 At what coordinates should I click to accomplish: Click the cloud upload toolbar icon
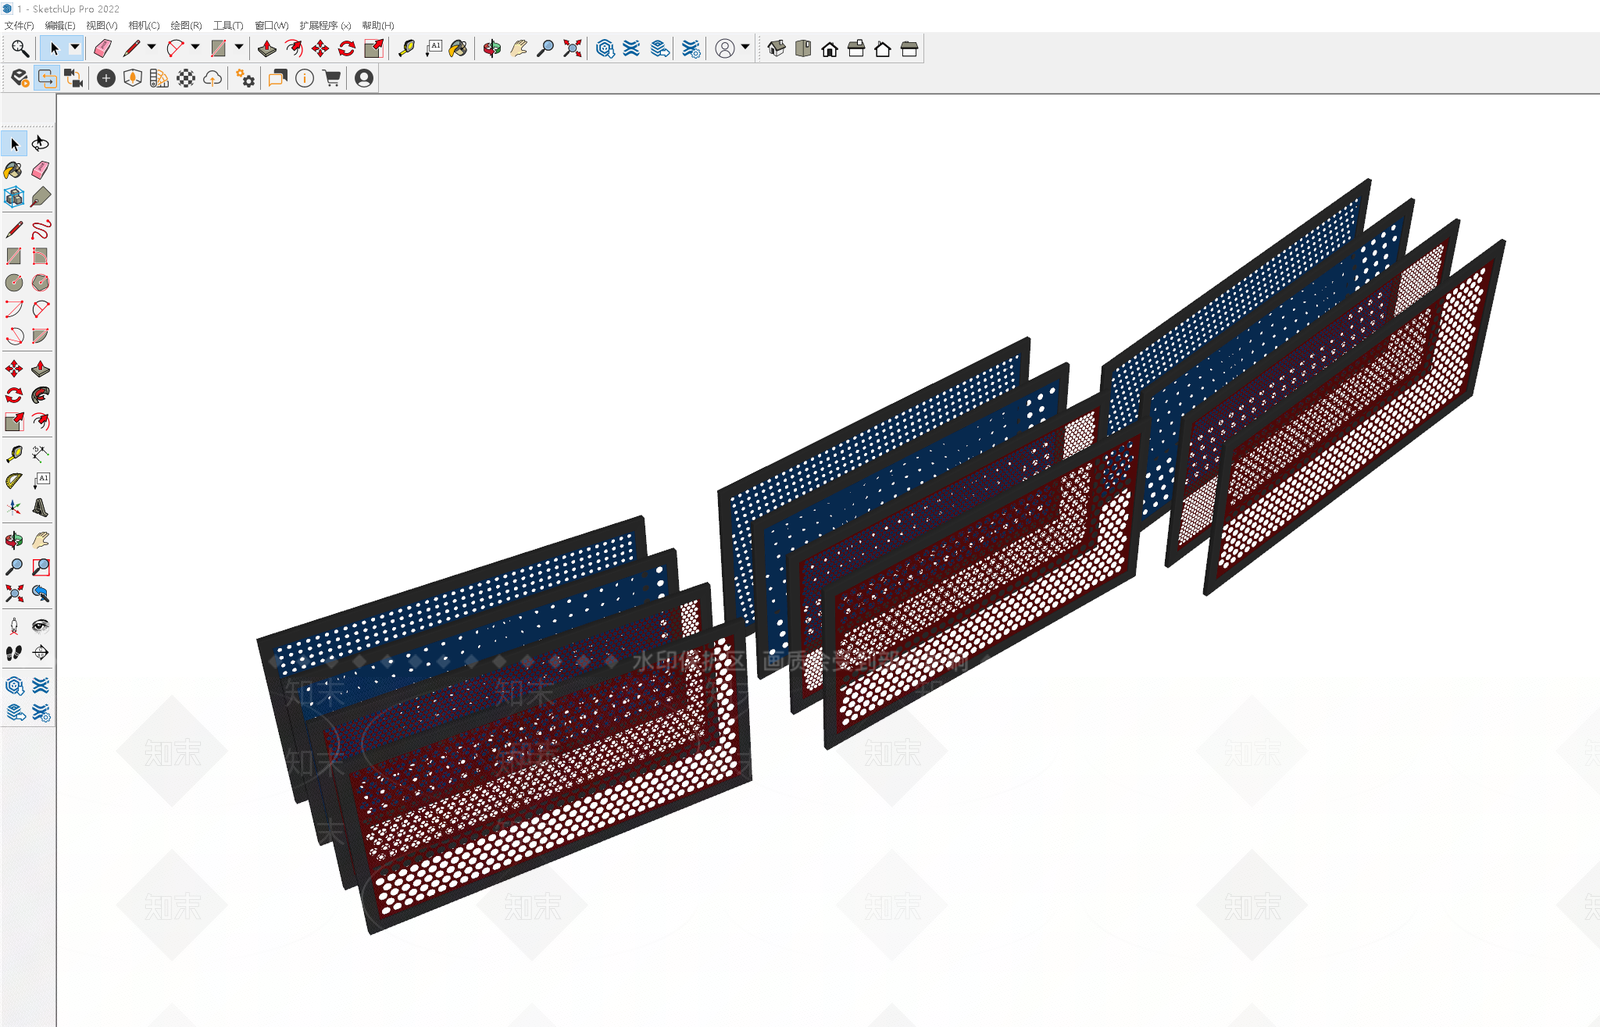pyautogui.click(x=212, y=78)
